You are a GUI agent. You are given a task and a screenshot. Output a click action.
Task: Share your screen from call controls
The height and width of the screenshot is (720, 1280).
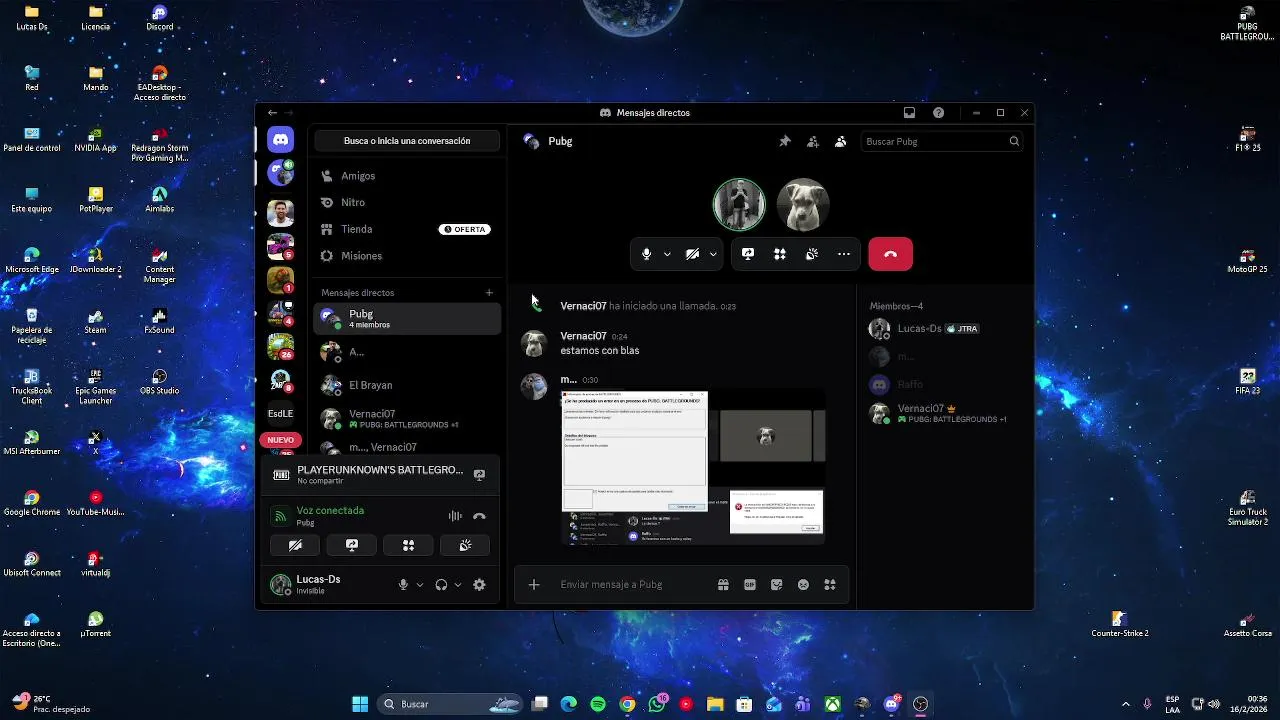pos(748,254)
